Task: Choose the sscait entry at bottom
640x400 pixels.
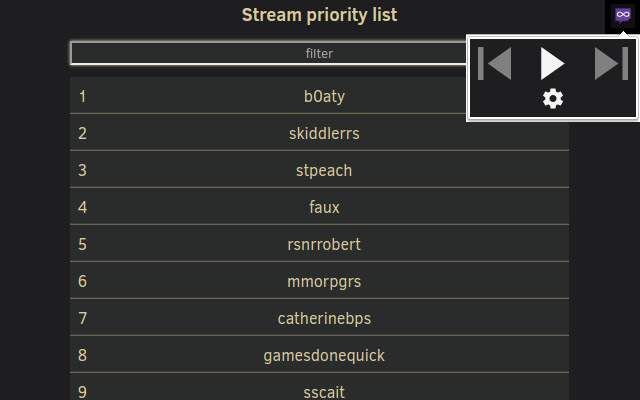Action: coord(319,387)
